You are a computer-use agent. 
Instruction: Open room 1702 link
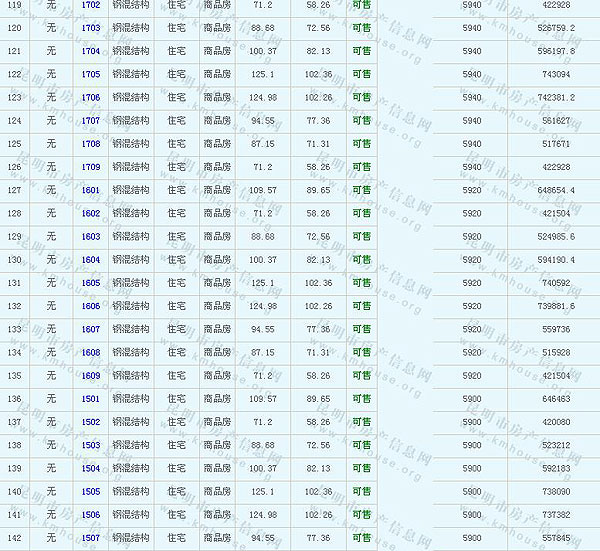tap(91, 5)
